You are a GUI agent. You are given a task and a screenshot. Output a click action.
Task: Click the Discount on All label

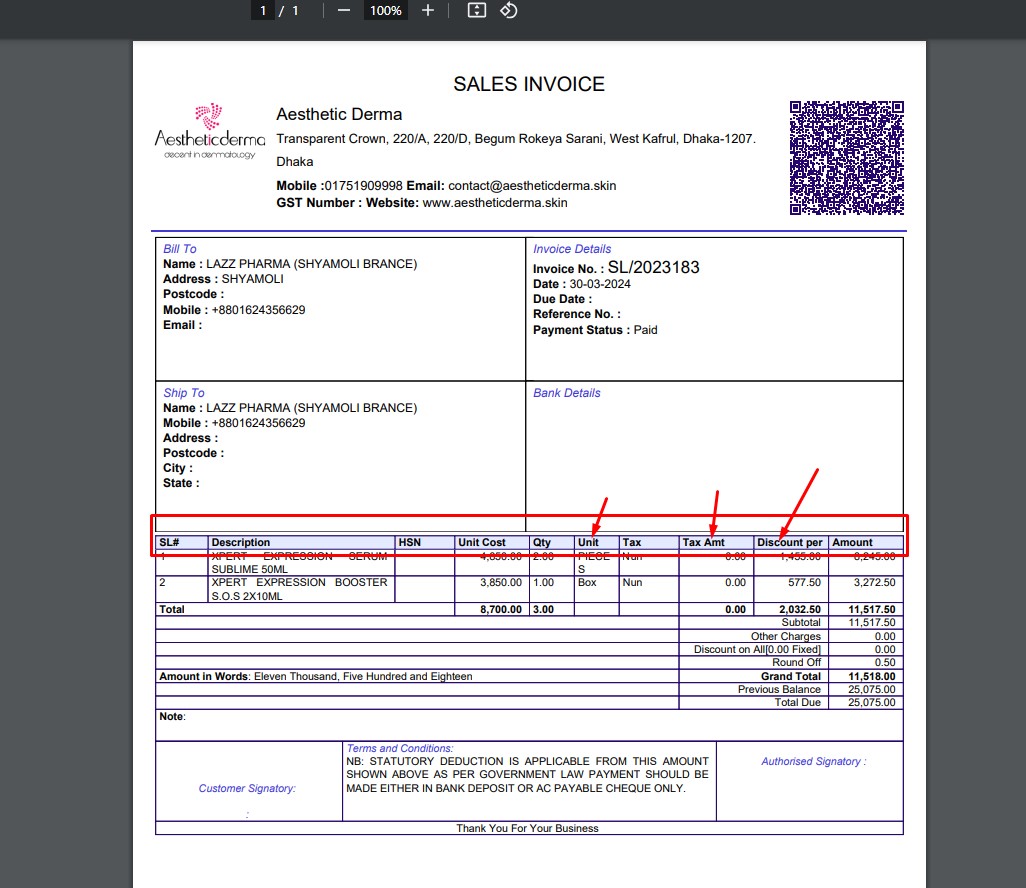[757, 649]
